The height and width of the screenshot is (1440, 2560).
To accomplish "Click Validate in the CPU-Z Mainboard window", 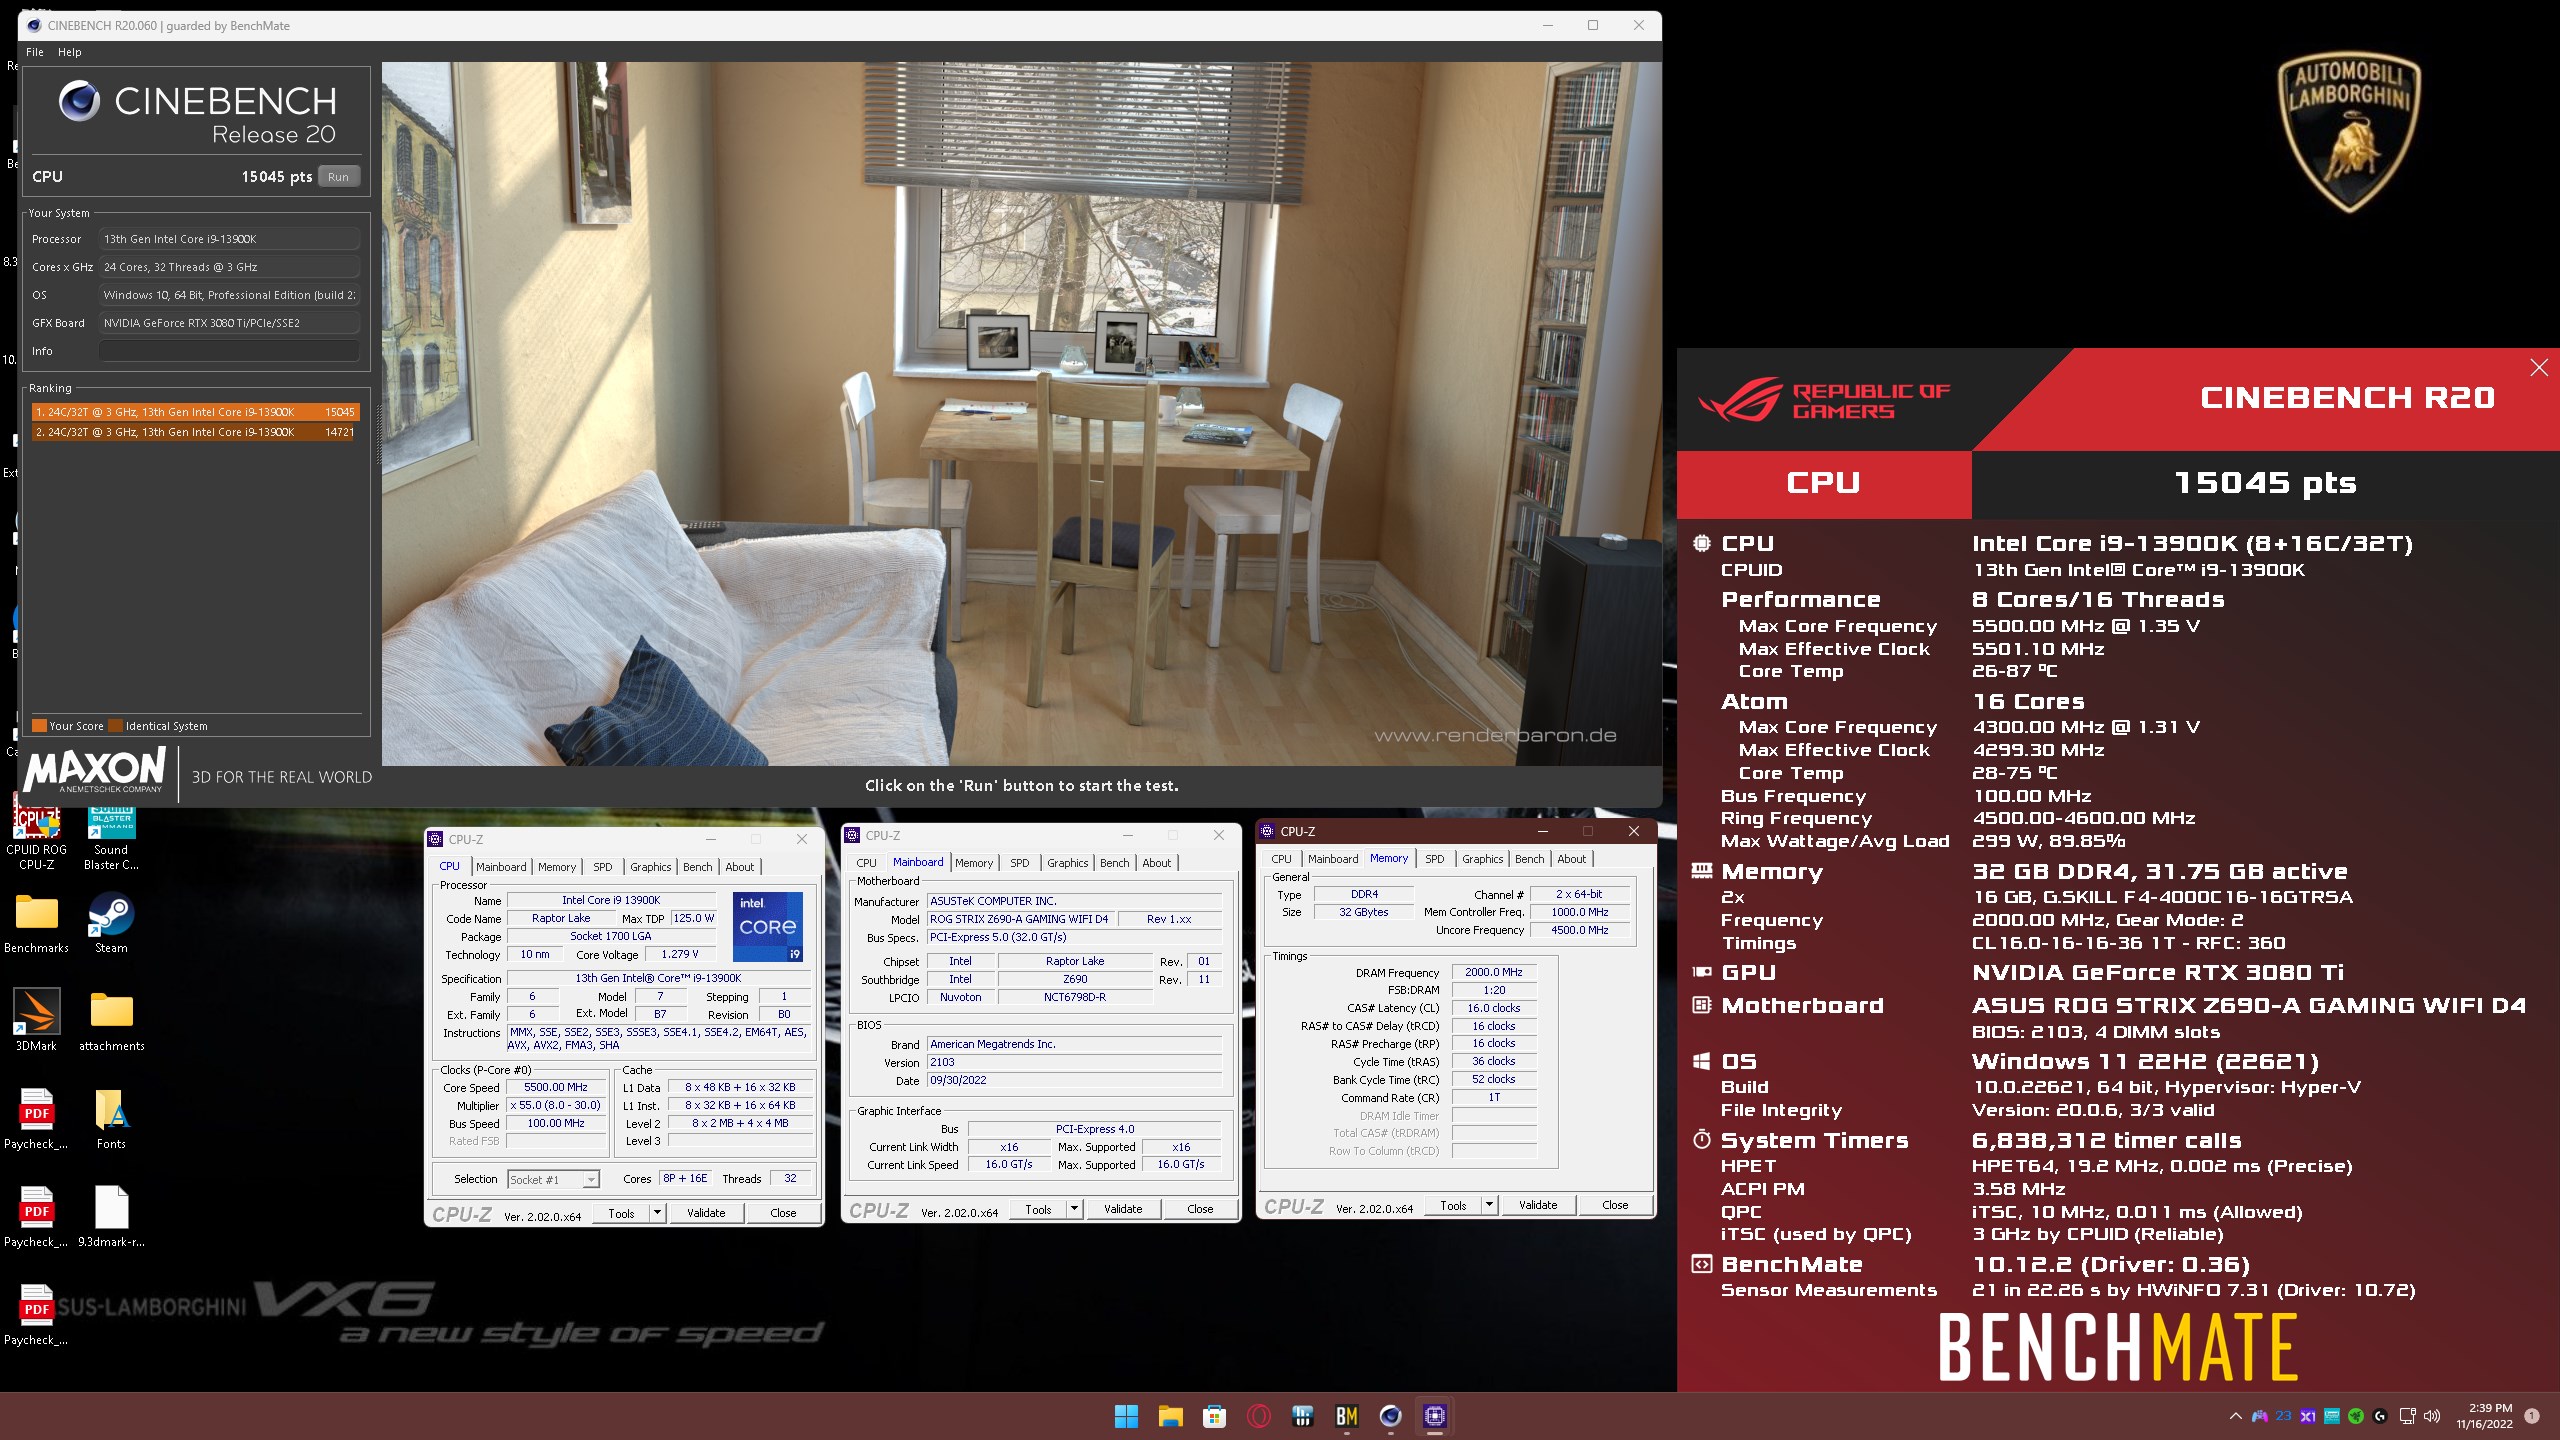I will point(1123,1209).
